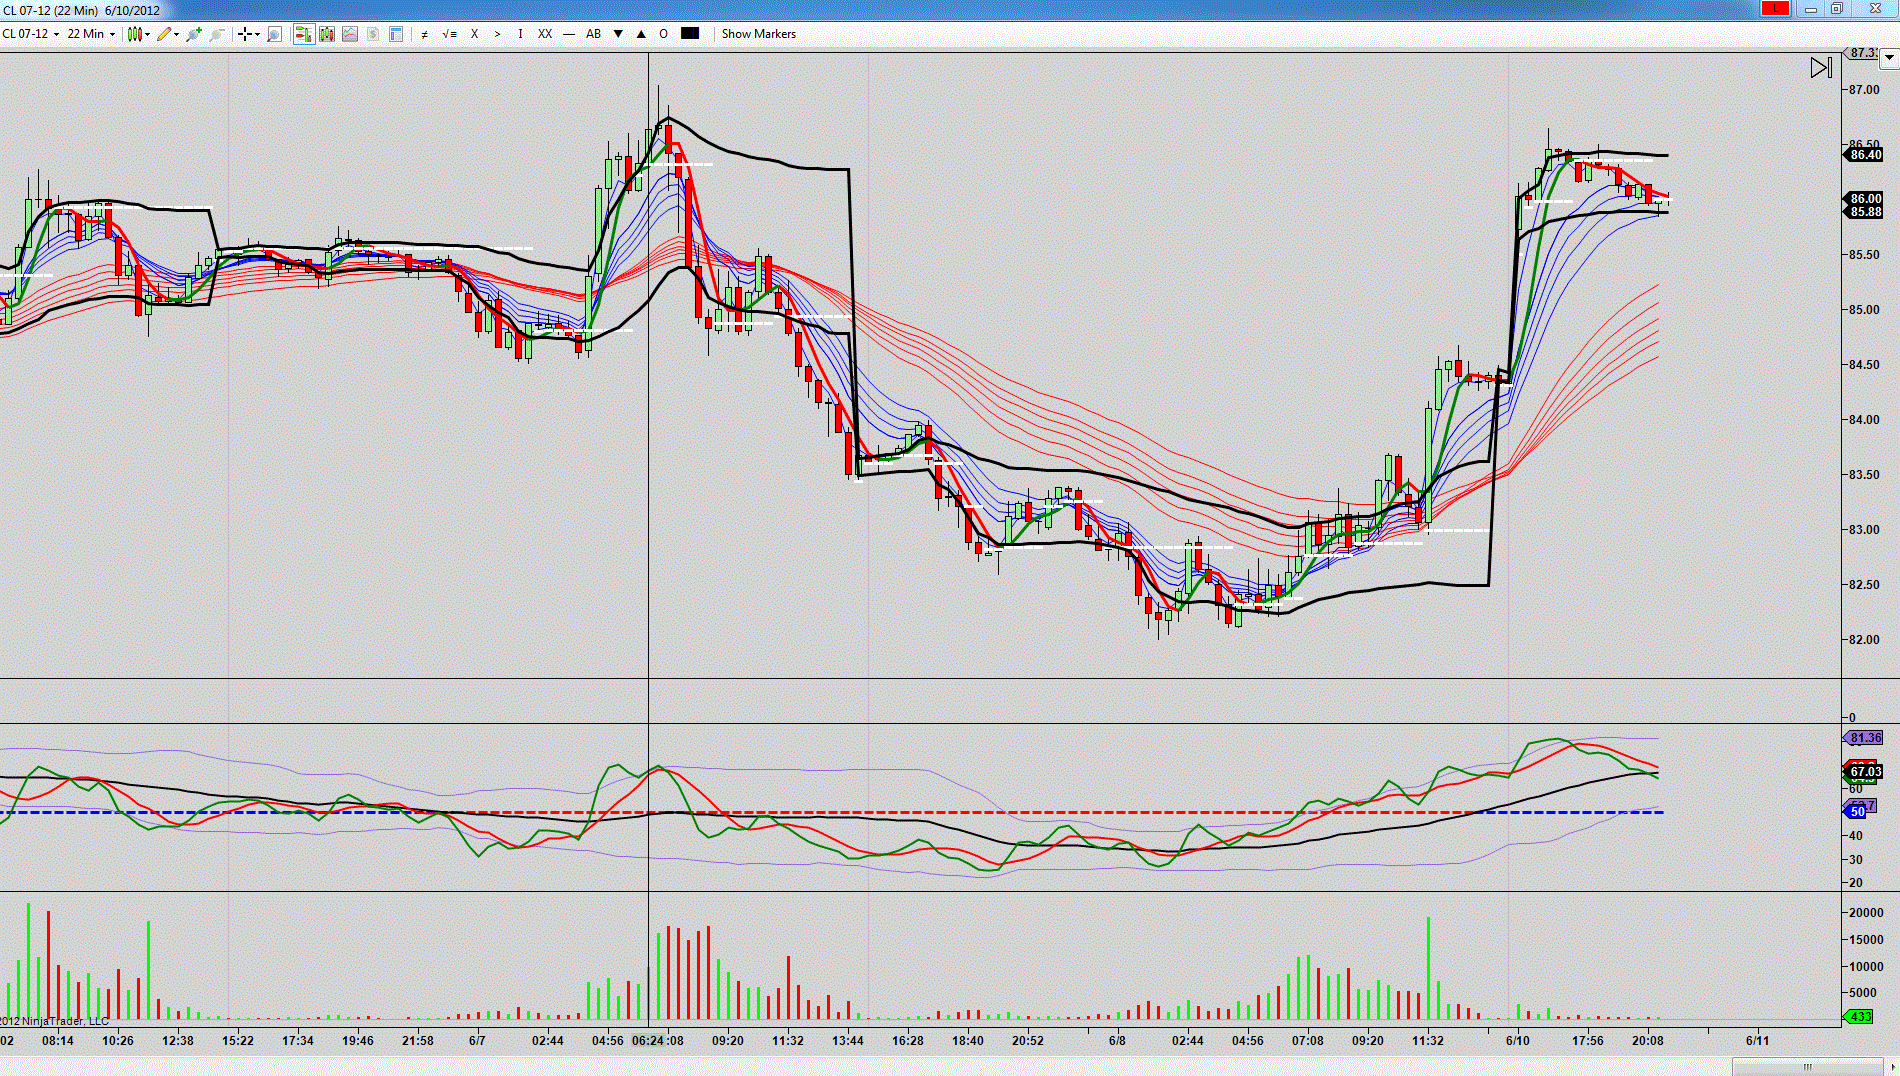The image size is (1900, 1076).
Task: Expand the candlestick chart style dropdown arrow
Action: tap(148, 34)
